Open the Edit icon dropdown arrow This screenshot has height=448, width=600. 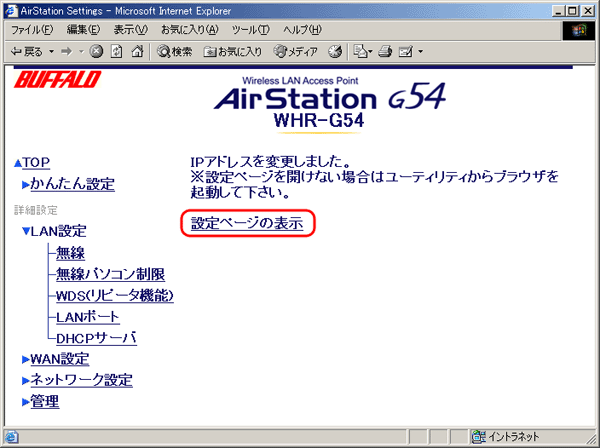click(421, 52)
